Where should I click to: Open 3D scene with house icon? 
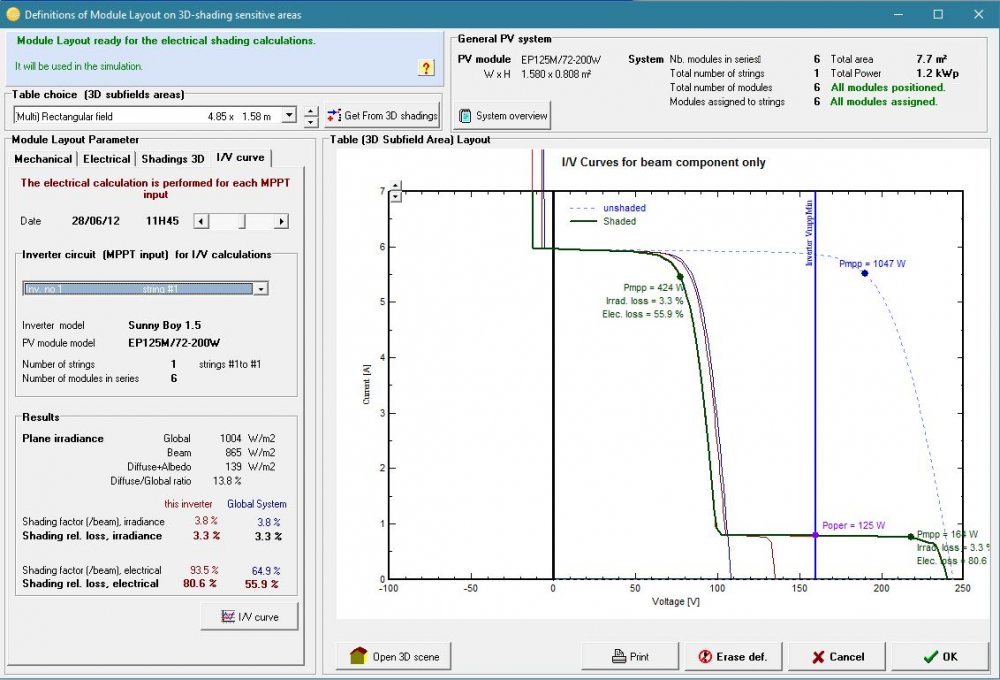395,657
